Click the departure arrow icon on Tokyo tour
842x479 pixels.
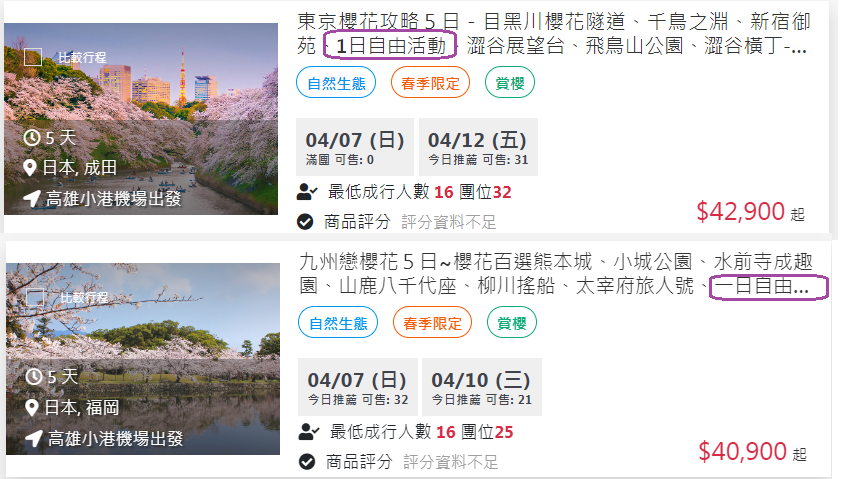(32, 198)
